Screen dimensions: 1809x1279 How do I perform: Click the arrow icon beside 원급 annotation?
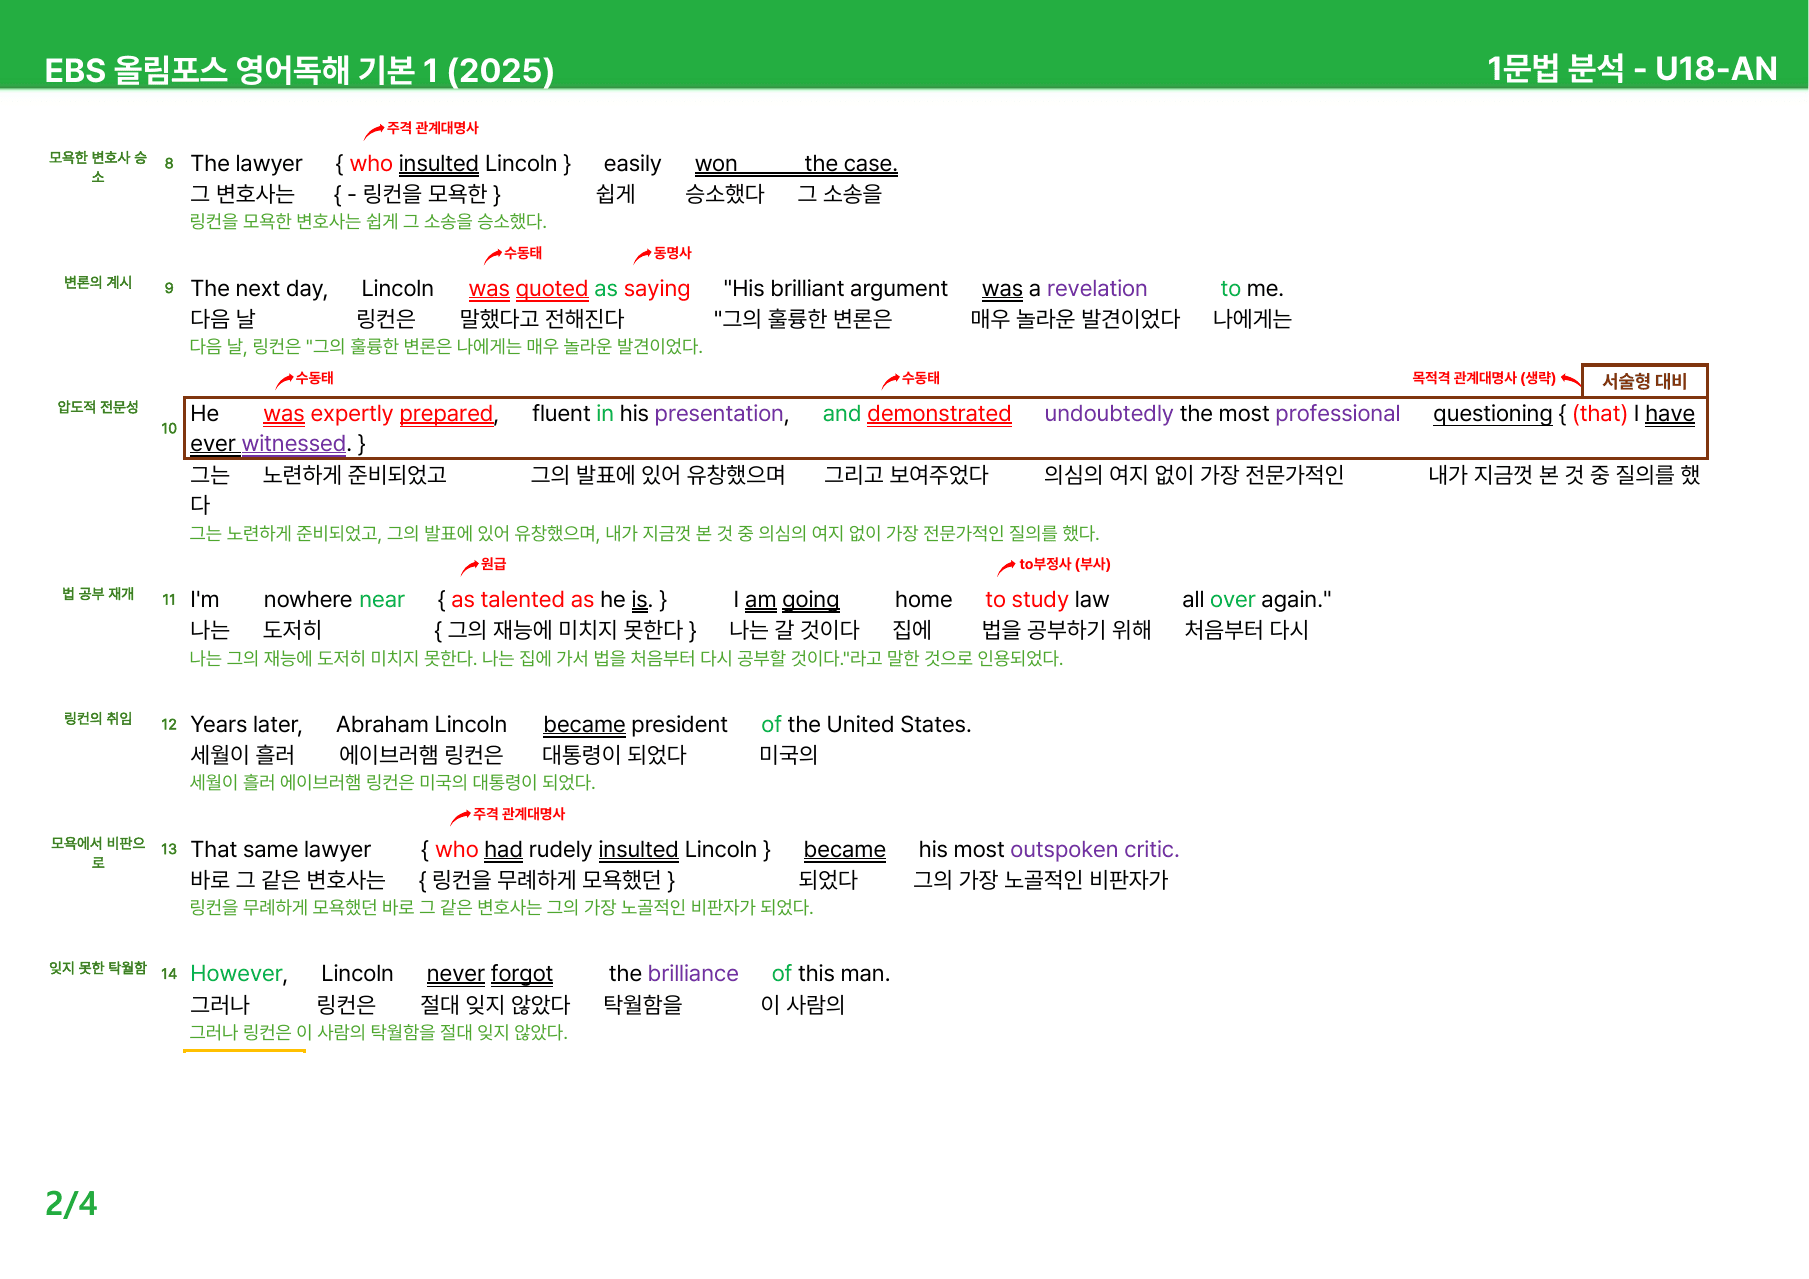coord(470,567)
